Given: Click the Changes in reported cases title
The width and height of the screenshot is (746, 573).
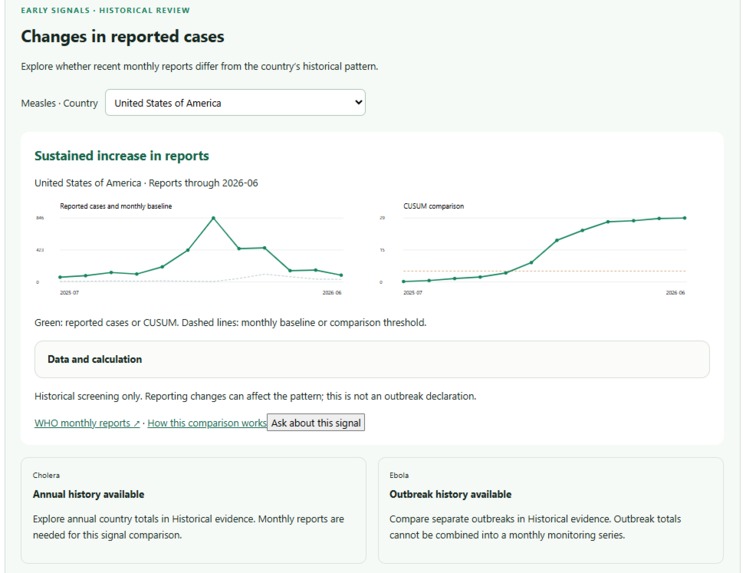Looking at the screenshot, I should point(122,37).
